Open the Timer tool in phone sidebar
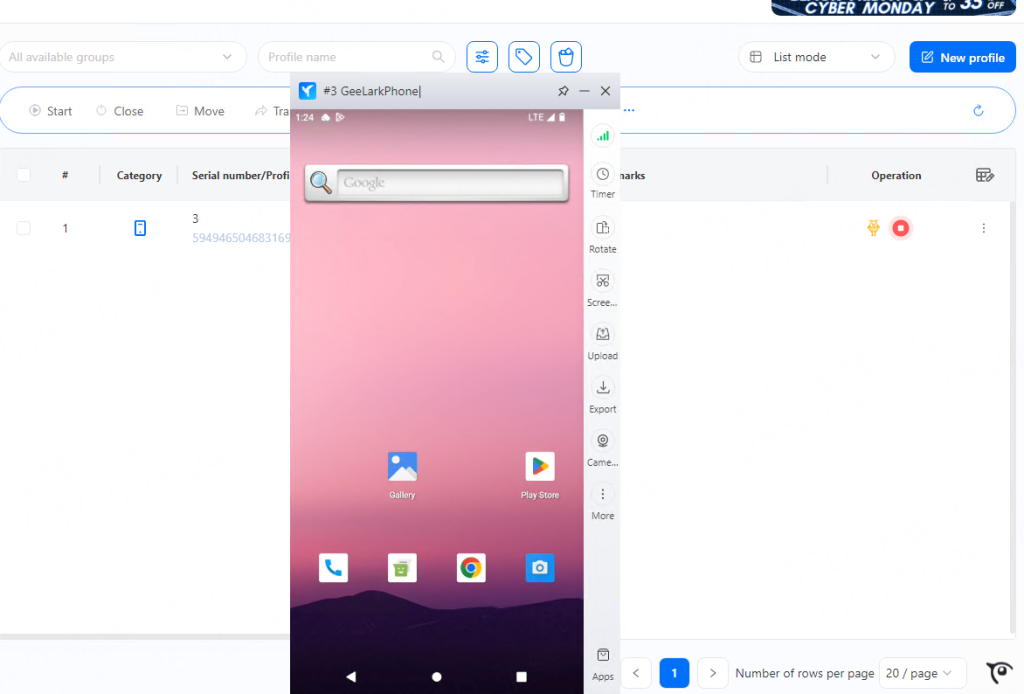Image resolution: width=1024 pixels, height=694 pixels. (x=602, y=174)
